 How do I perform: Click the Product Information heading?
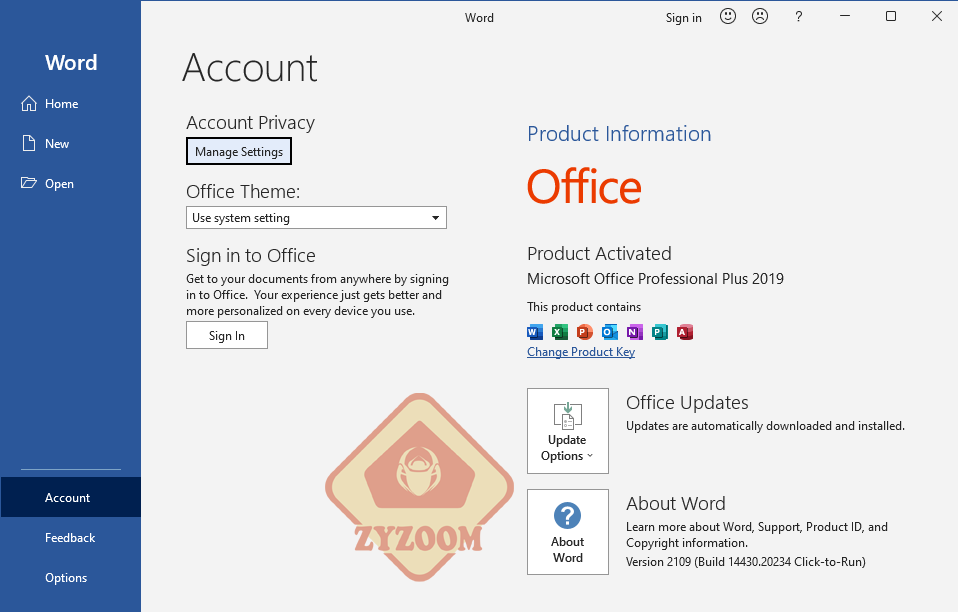pos(619,133)
